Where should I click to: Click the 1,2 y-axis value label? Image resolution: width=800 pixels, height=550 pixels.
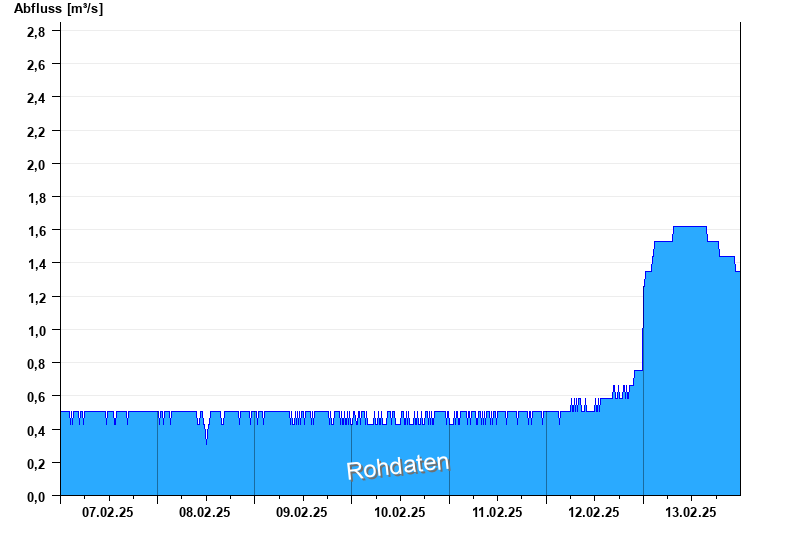click(x=36, y=297)
